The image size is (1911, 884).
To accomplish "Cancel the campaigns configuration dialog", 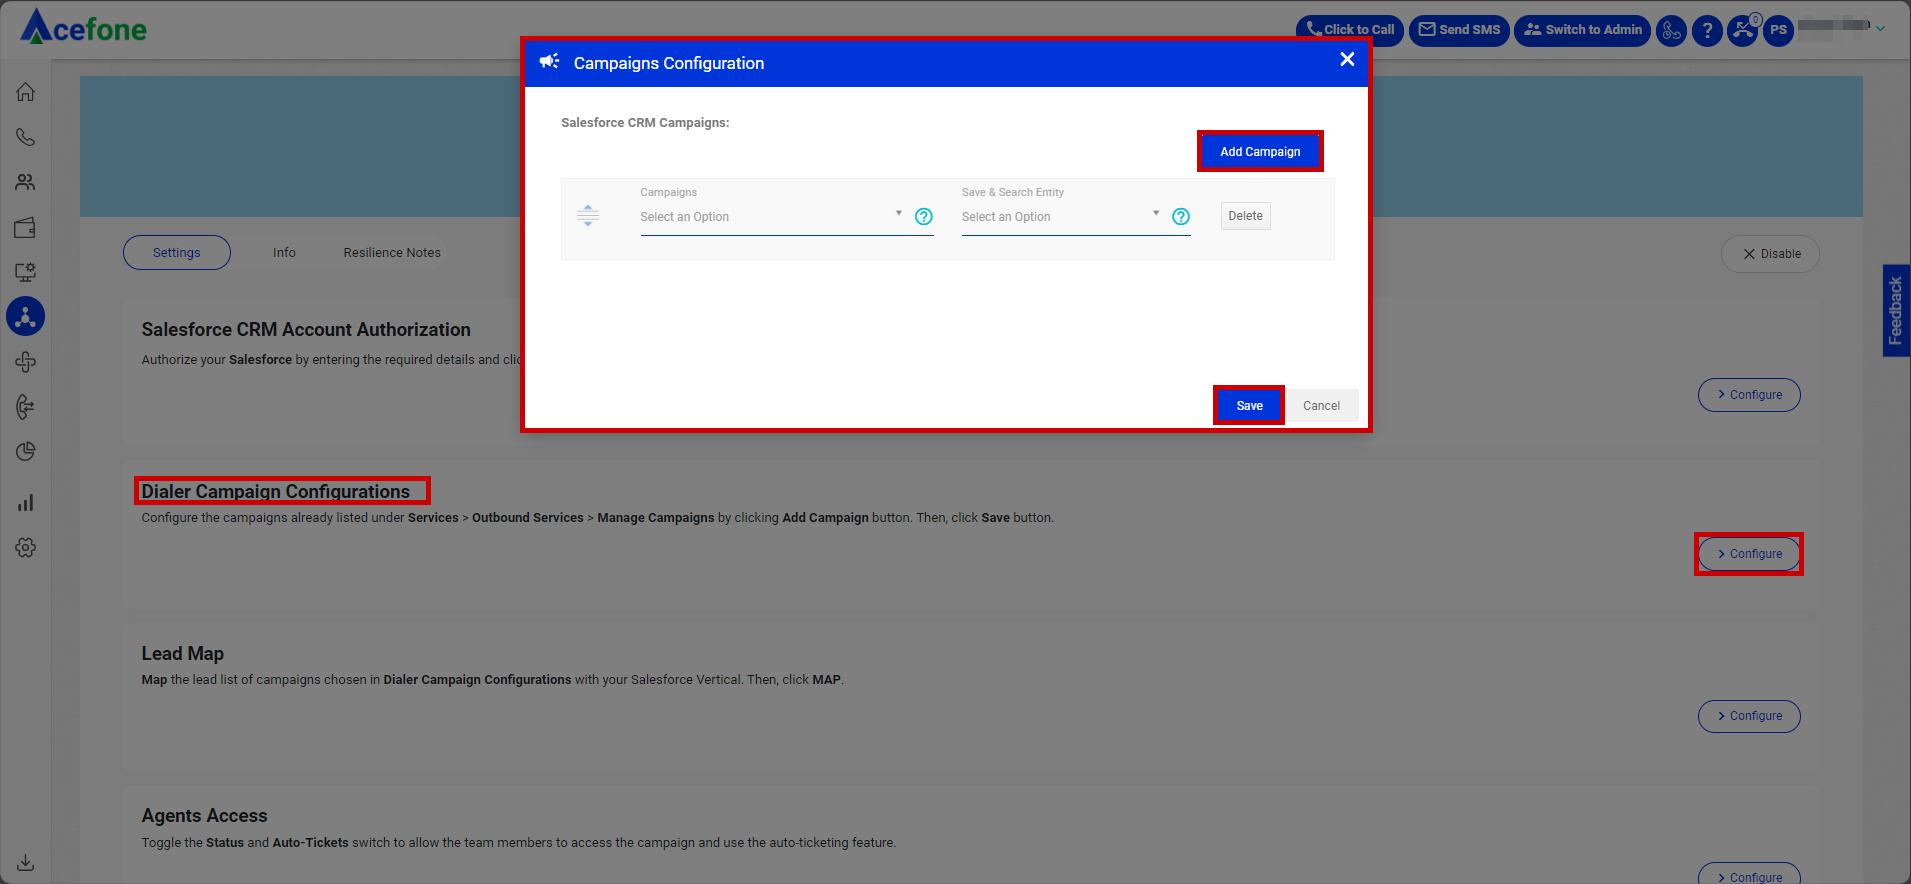I will (x=1321, y=405).
